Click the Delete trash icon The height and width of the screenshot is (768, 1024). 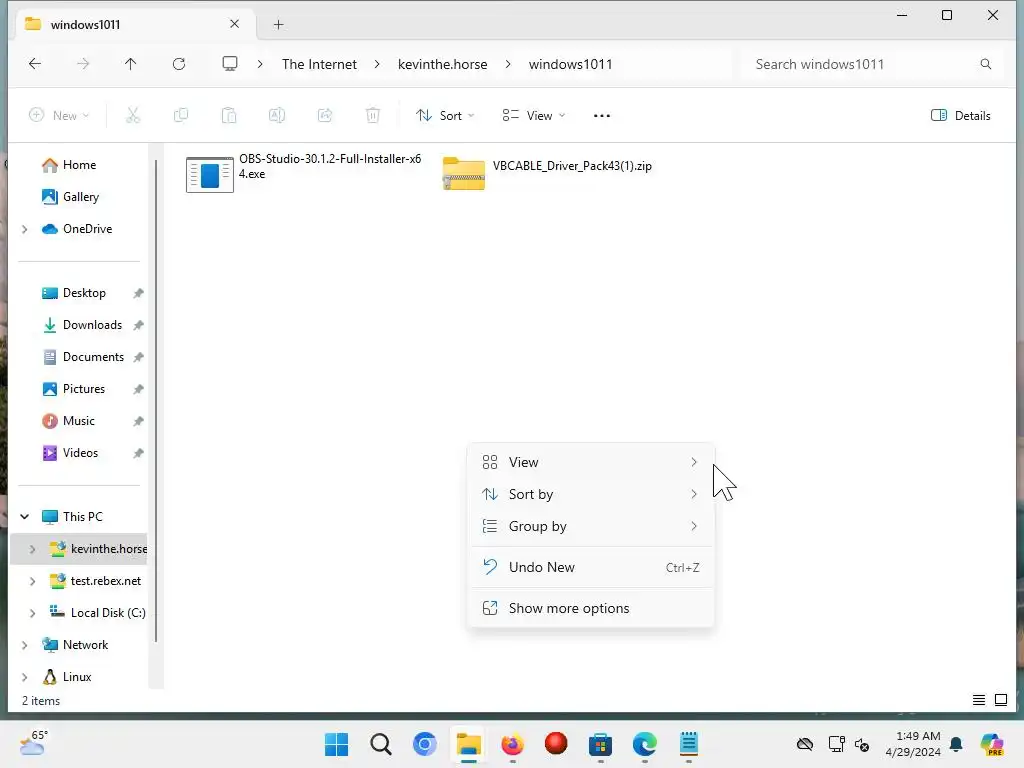pos(372,116)
